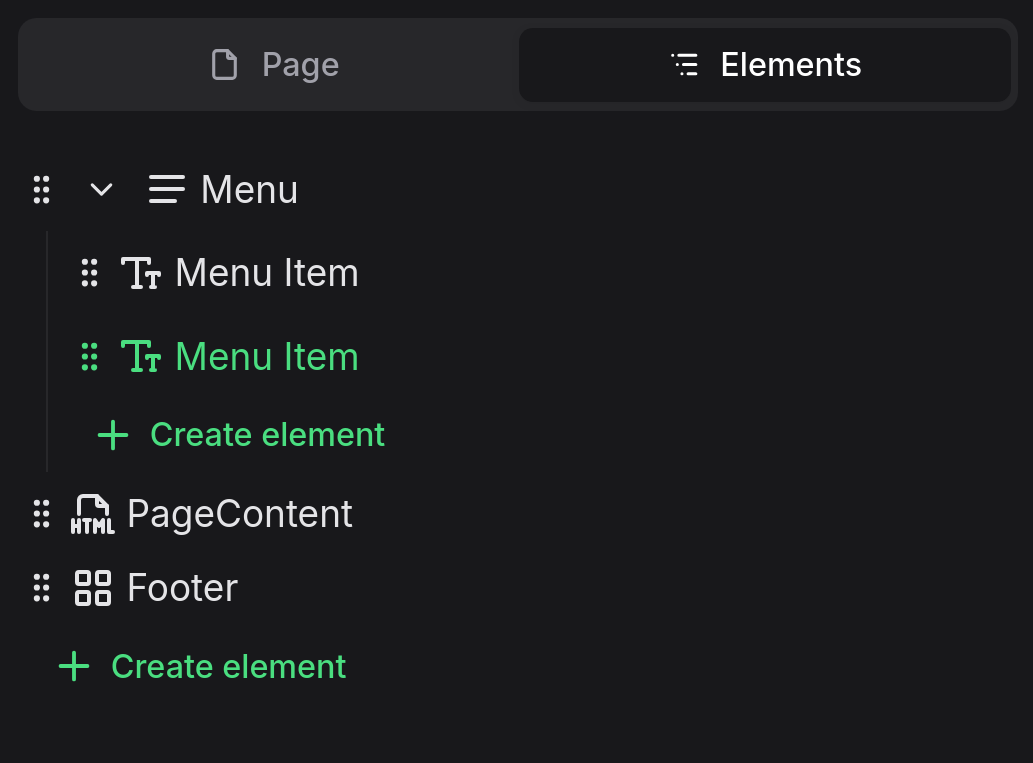
Task: Click the green Menu Item's drag handle
Action: [x=89, y=357]
